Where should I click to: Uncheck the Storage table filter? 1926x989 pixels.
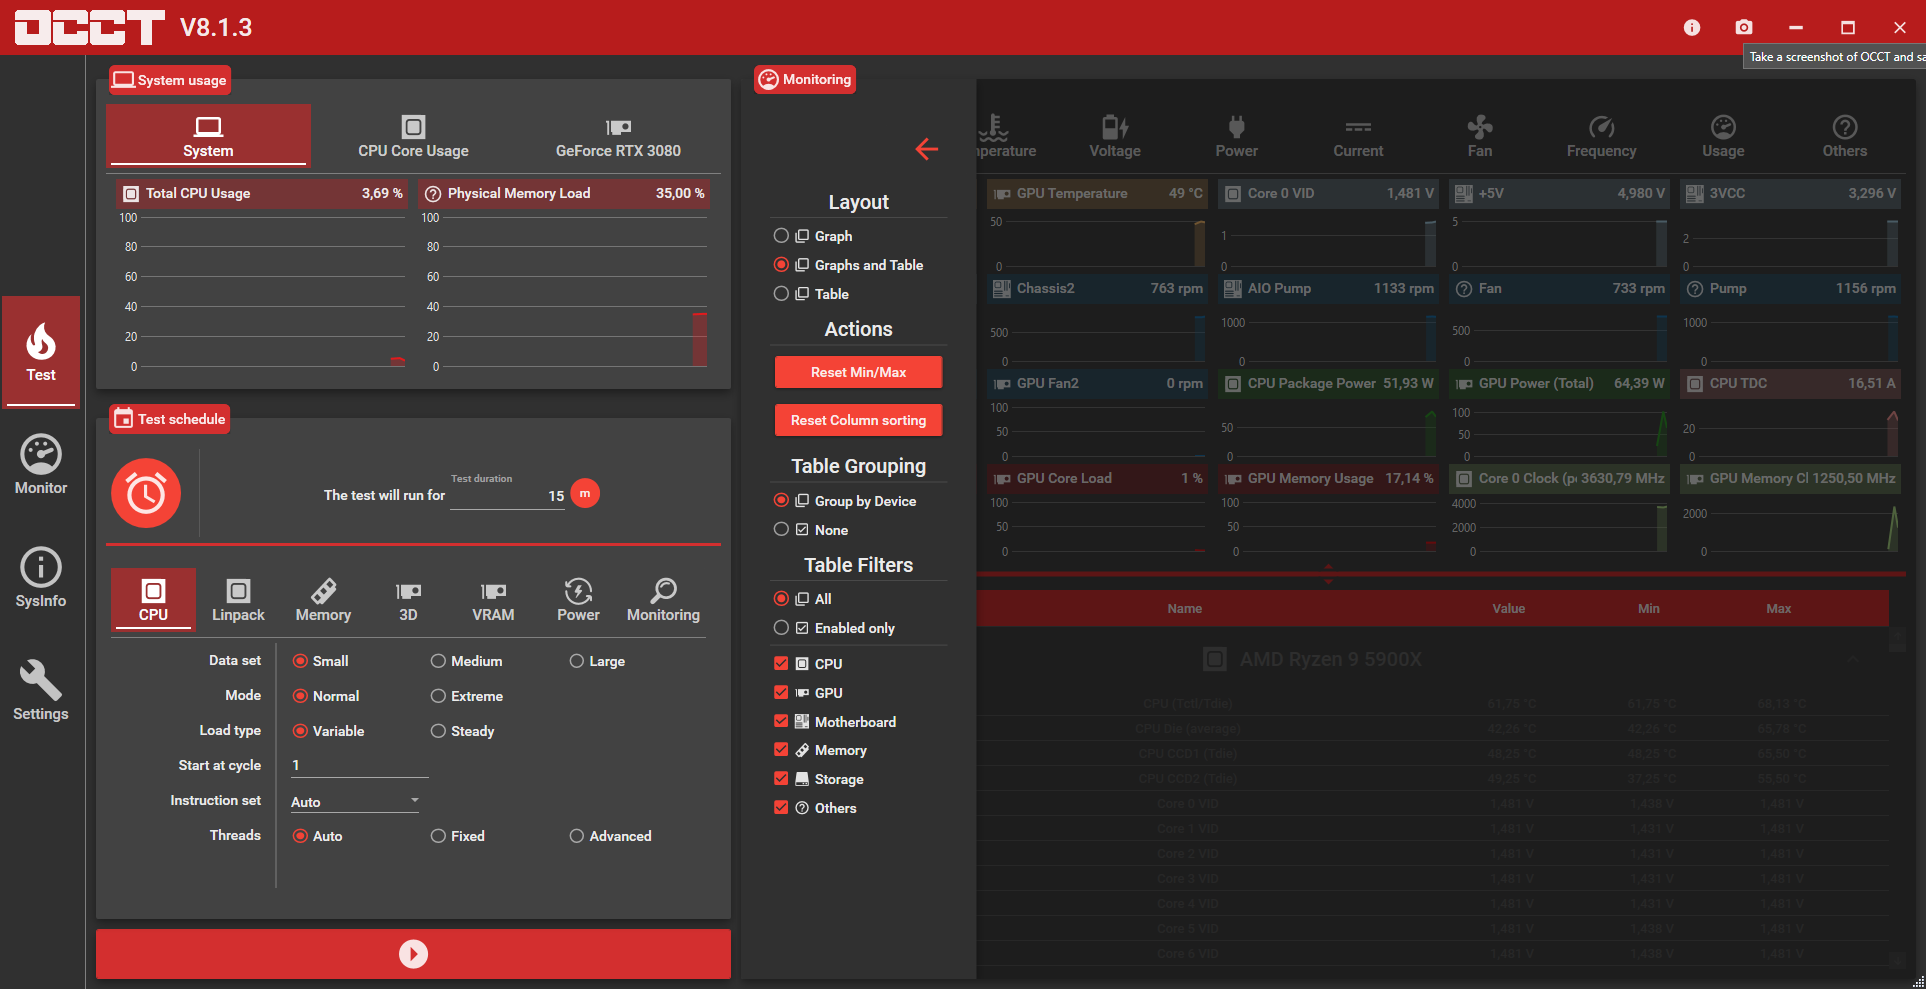(x=781, y=779)
